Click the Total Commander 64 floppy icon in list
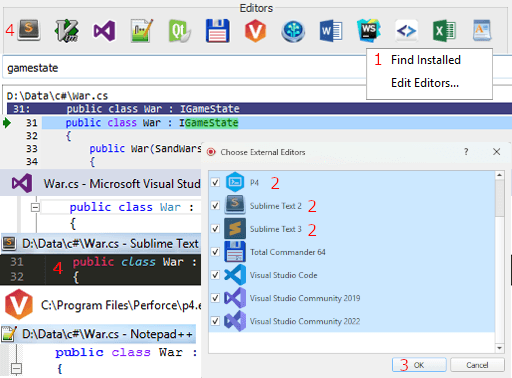The width and height of the screenshot is (512, 378). [235, 251]
